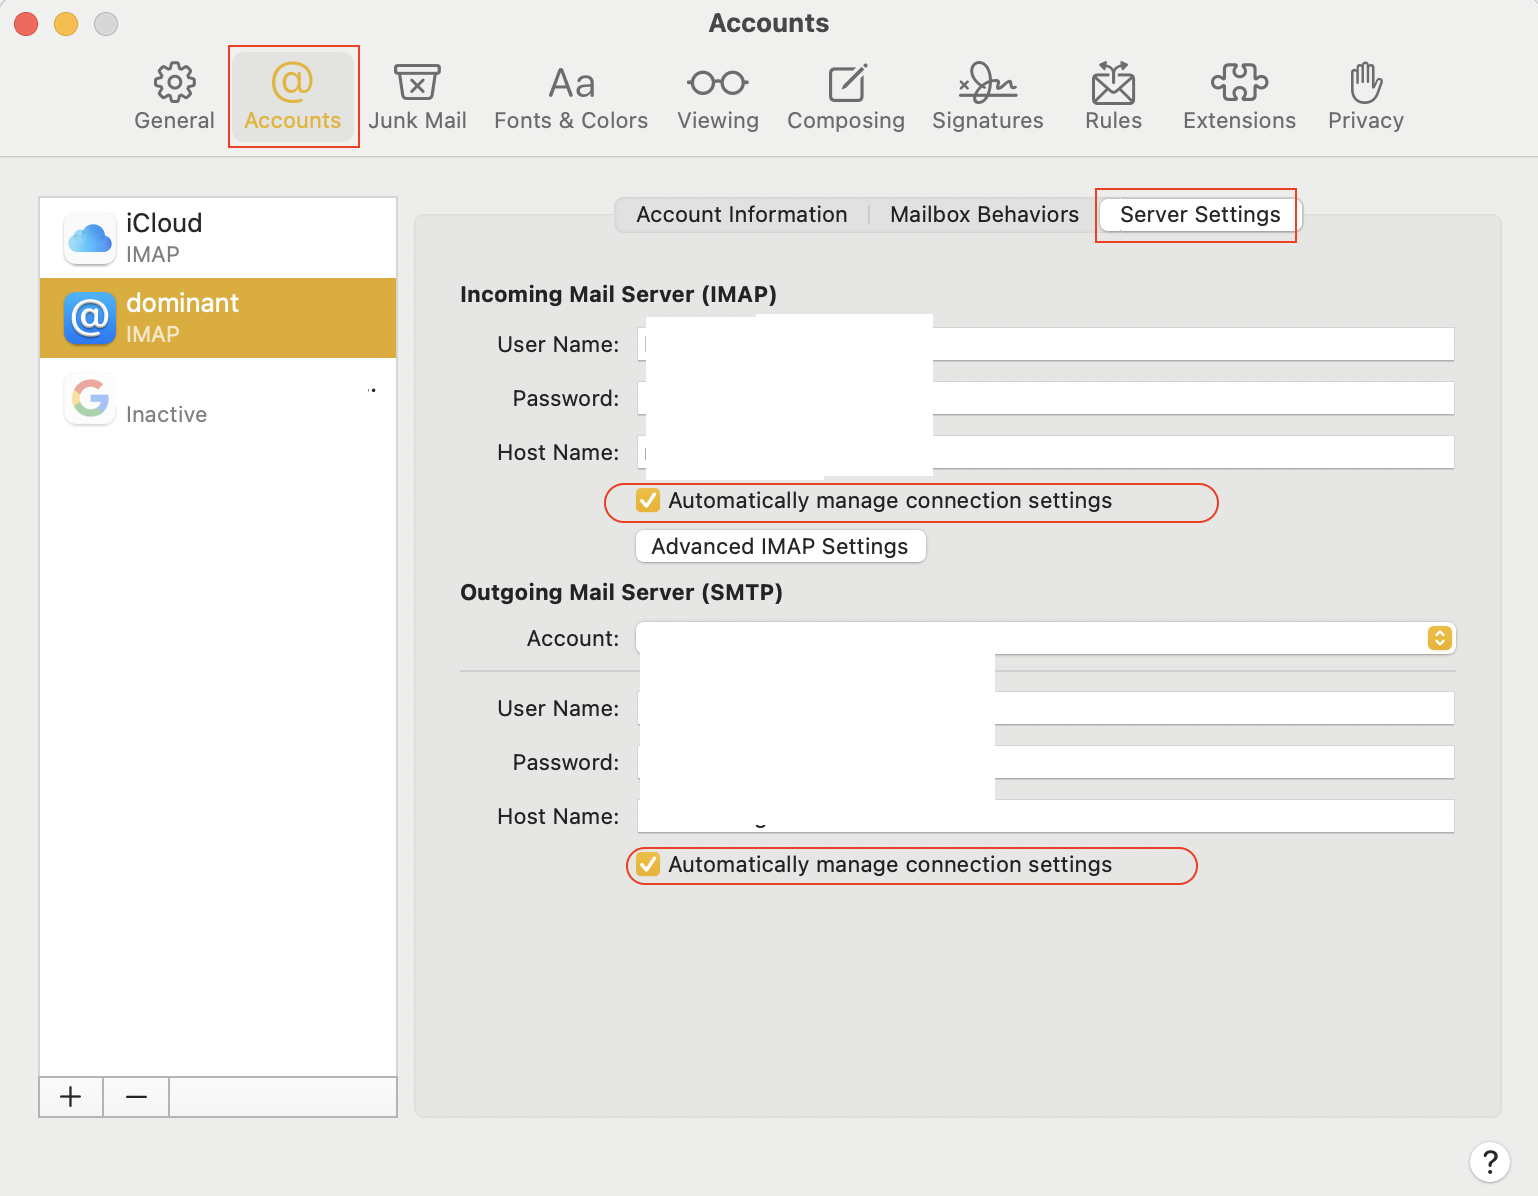Open the Rules preferences pane
The height and width of the screenshot is (1196, 1538).
point(1113,97)
